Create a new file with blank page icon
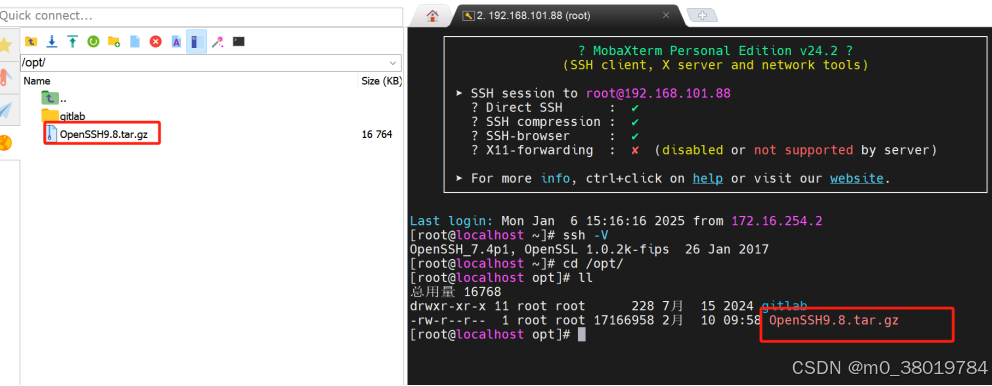Image resolution: width=992 pixels, height=386 pixels. 135,42
